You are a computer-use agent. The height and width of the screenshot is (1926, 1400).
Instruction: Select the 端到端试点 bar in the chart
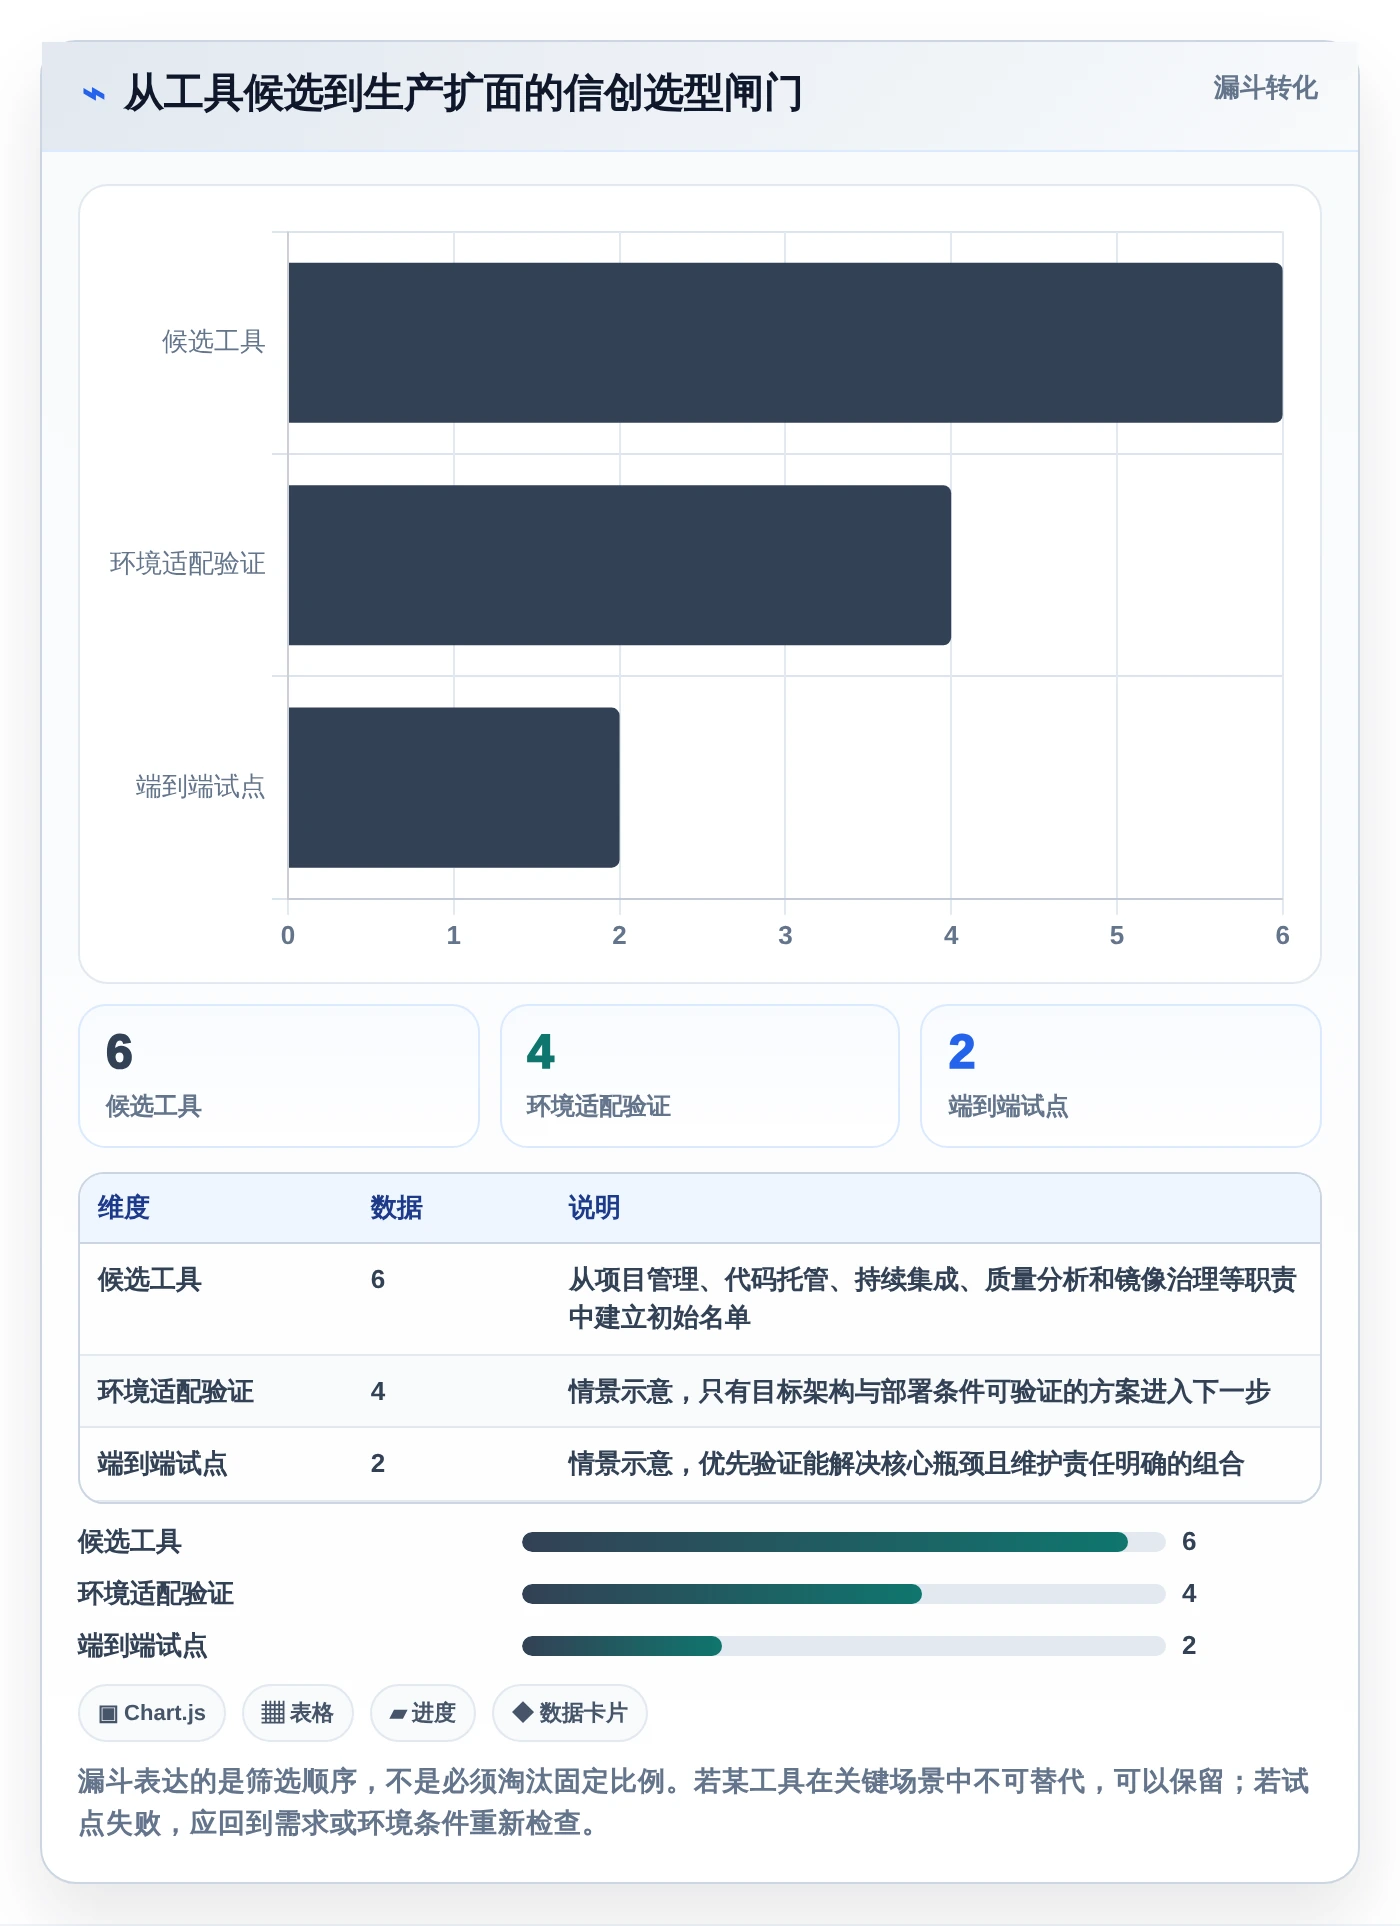click(454, 787)
